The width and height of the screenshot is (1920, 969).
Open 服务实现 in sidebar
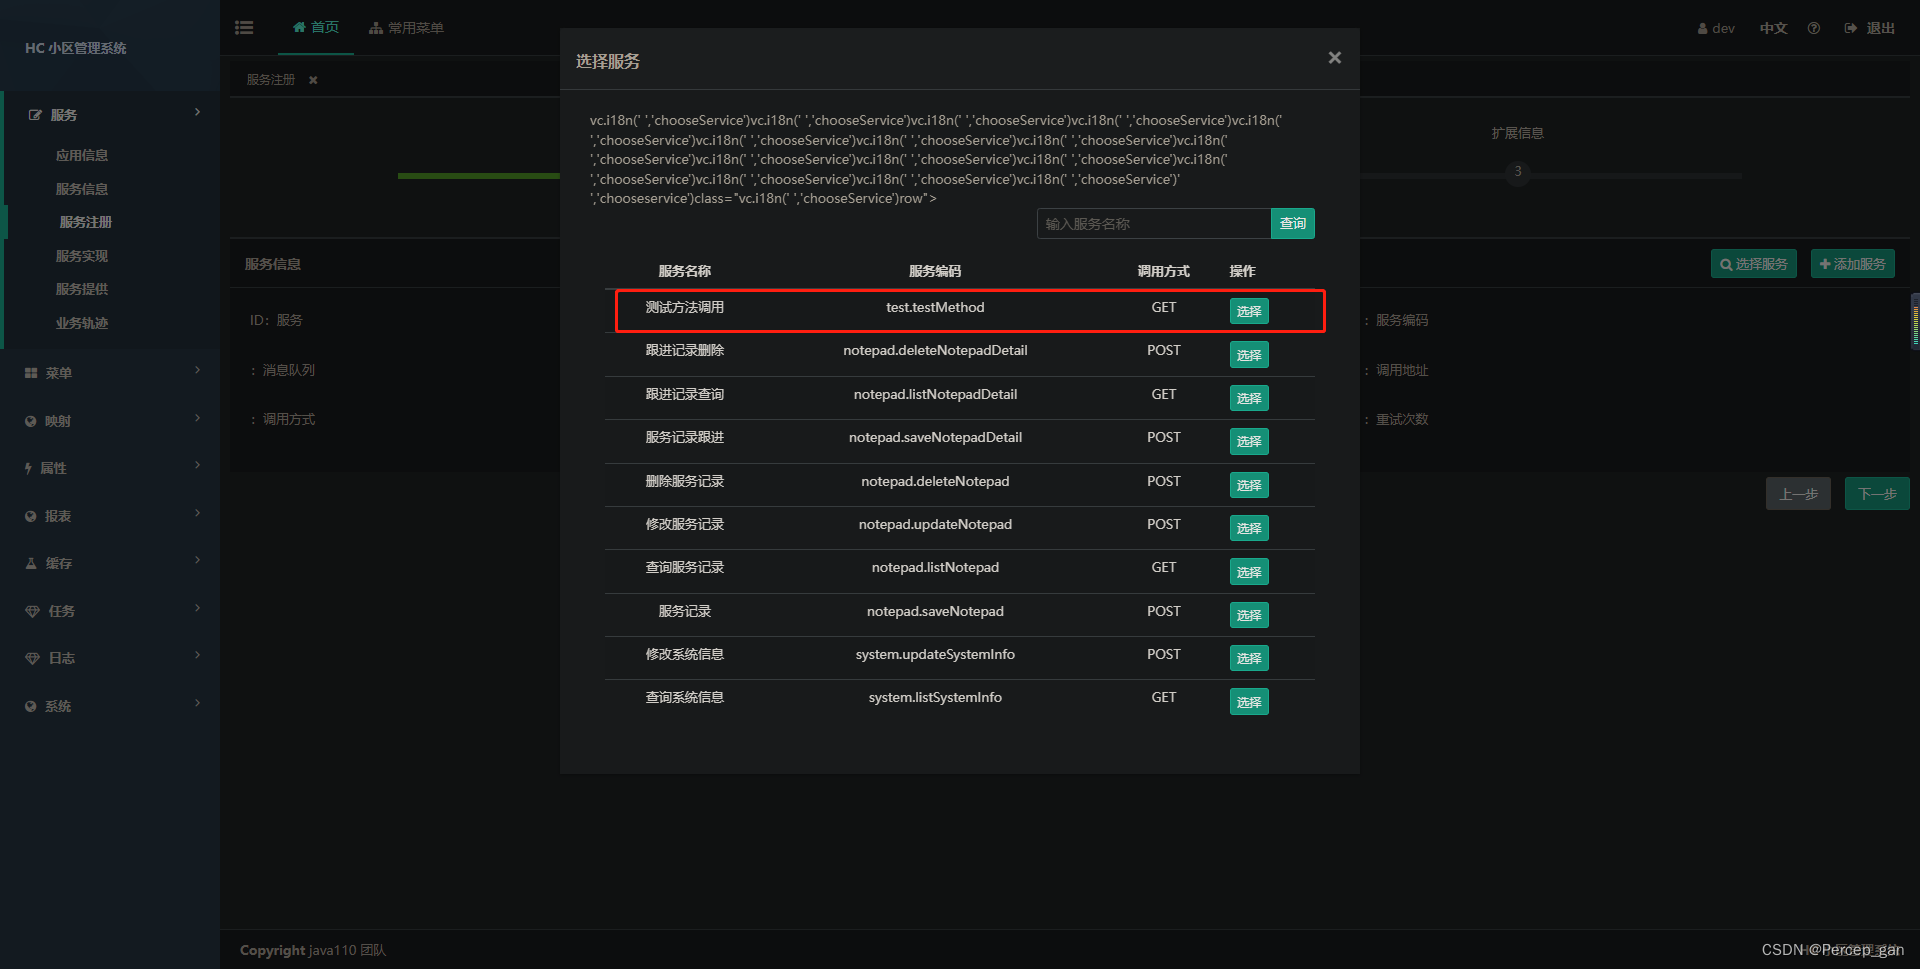pos(82,256)
